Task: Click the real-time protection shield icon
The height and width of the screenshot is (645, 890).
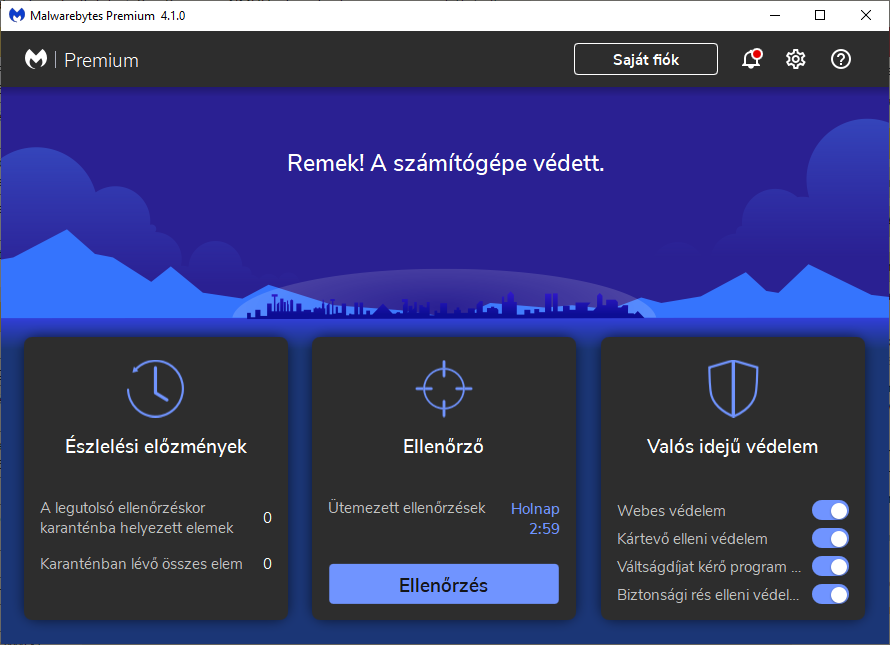Action: 733,389
